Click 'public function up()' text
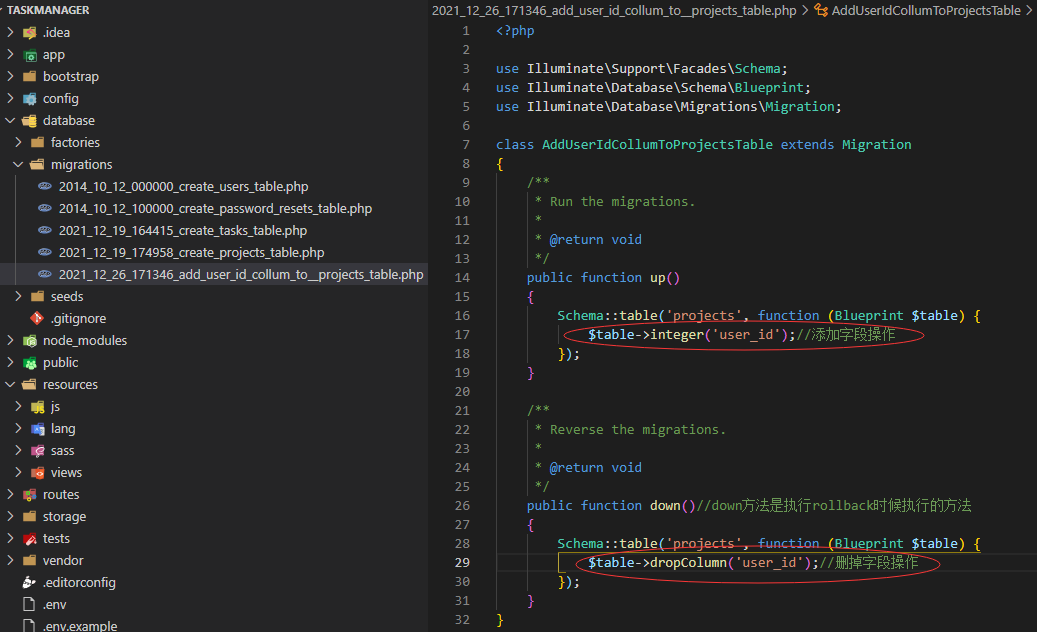The width and height of the screenshot is (1037, 632). point(603,278)
